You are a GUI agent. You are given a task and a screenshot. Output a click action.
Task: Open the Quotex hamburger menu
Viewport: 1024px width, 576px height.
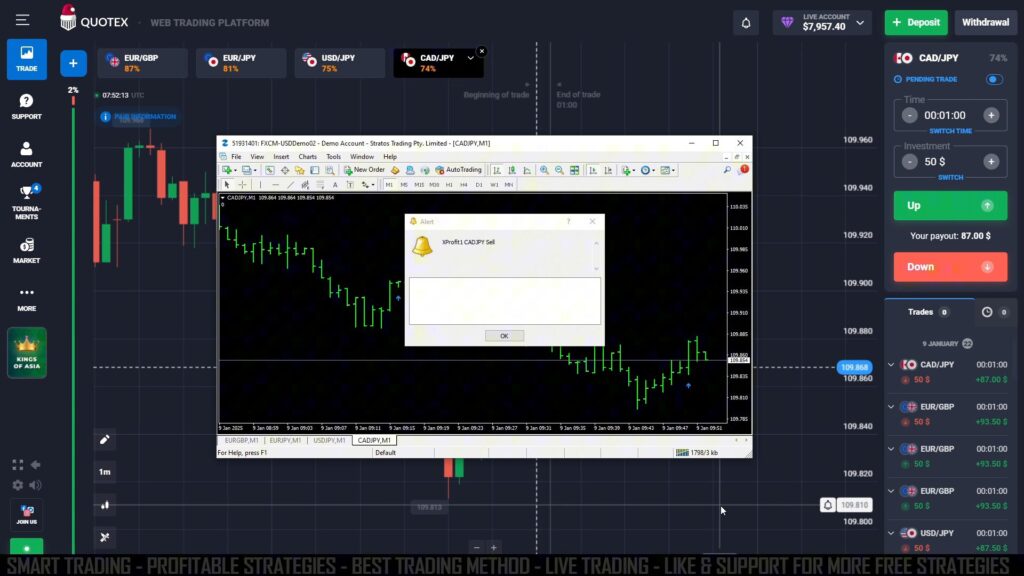tap(22, 20)
